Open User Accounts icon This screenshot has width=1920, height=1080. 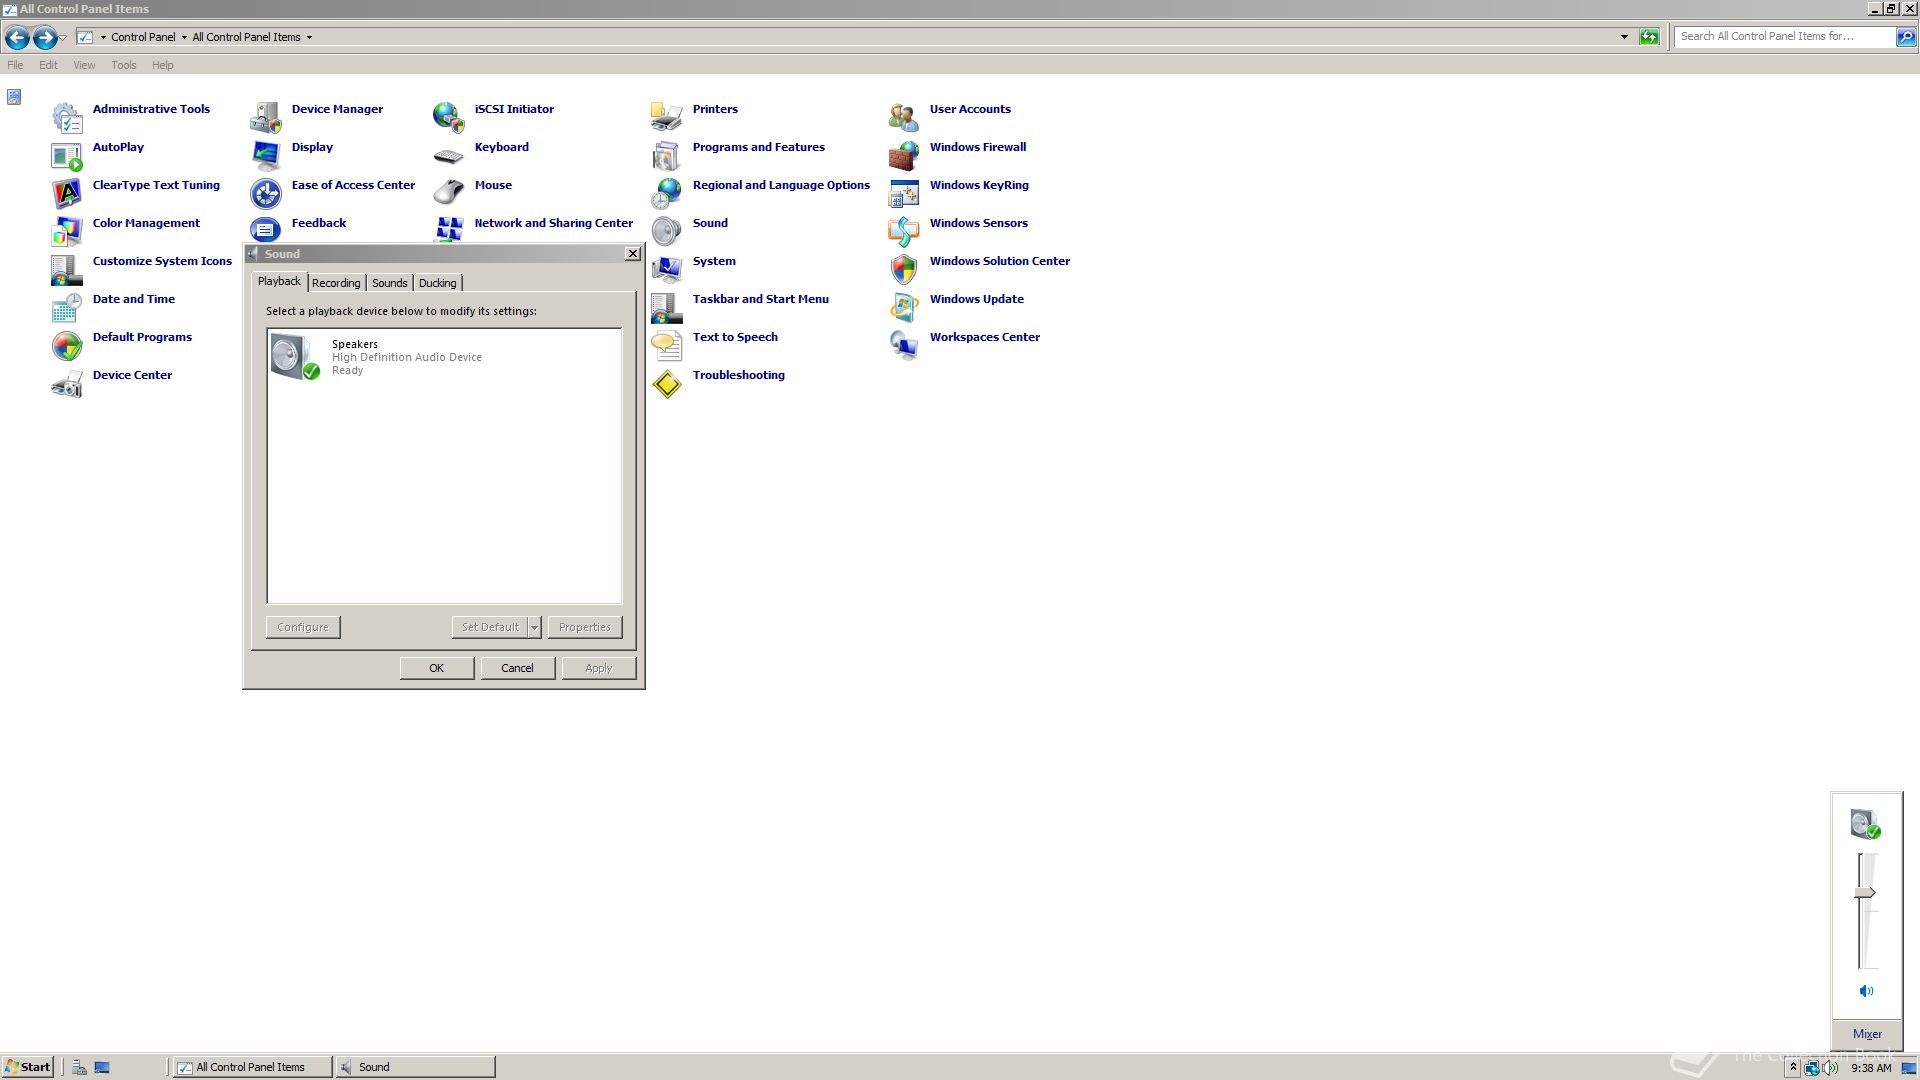pos(904,118)
